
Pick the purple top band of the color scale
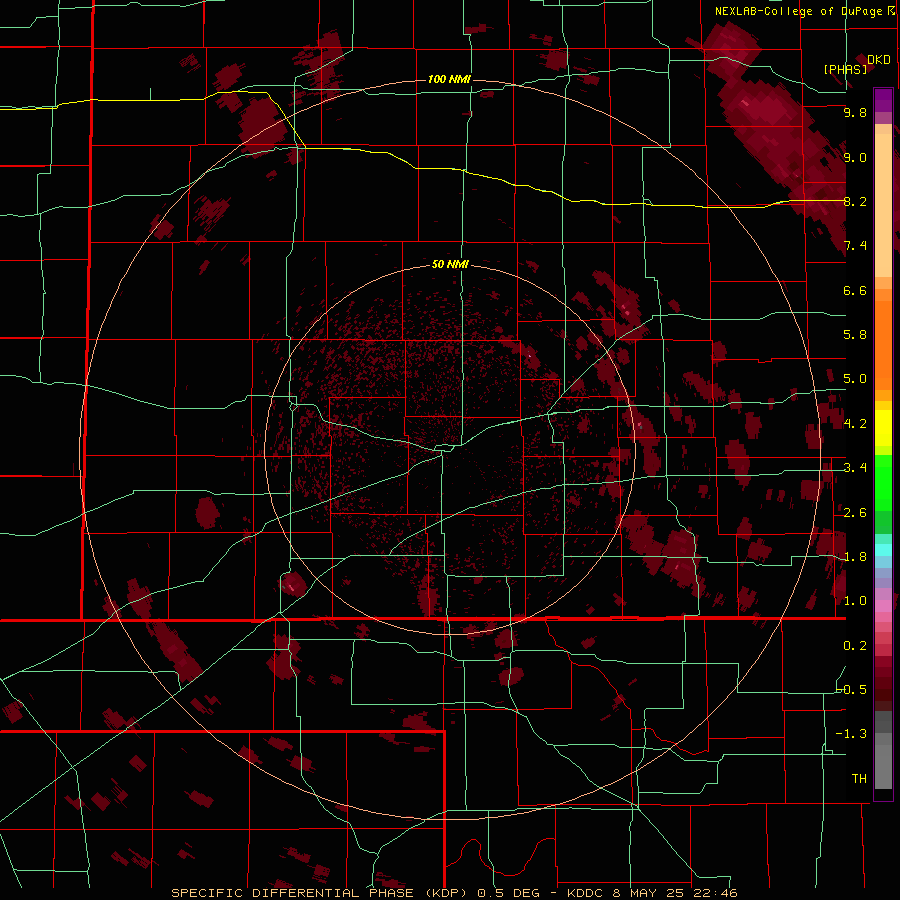pyautogui.click(x=883, y=100)
